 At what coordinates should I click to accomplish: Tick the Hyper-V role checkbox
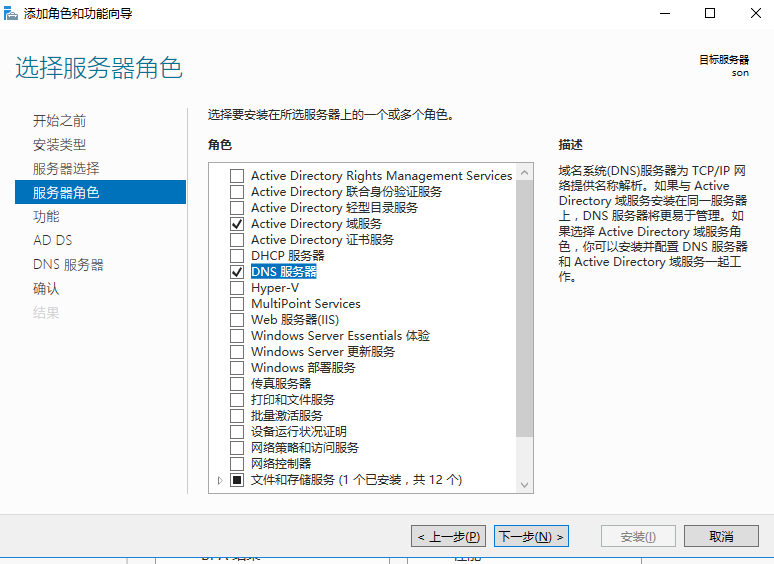coord(237,288)
